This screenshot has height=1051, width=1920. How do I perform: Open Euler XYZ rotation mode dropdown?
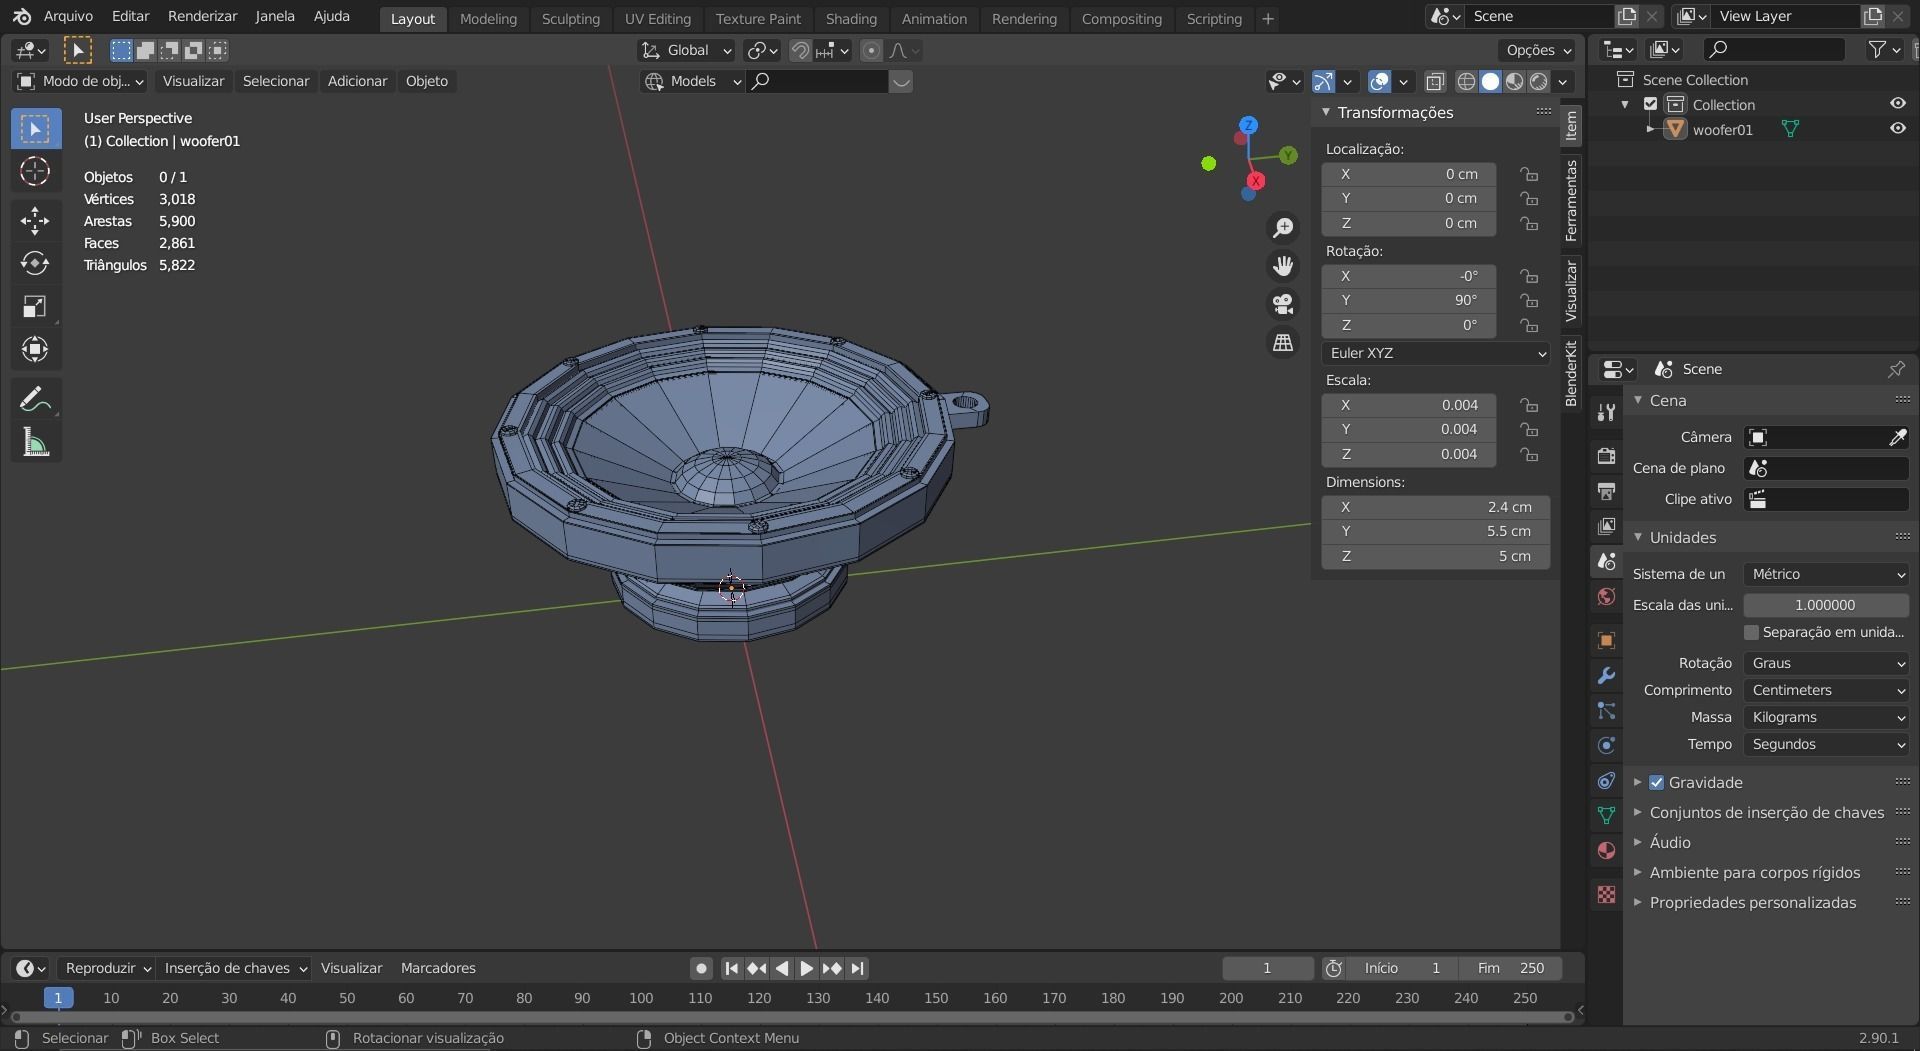coord(1436,353)
